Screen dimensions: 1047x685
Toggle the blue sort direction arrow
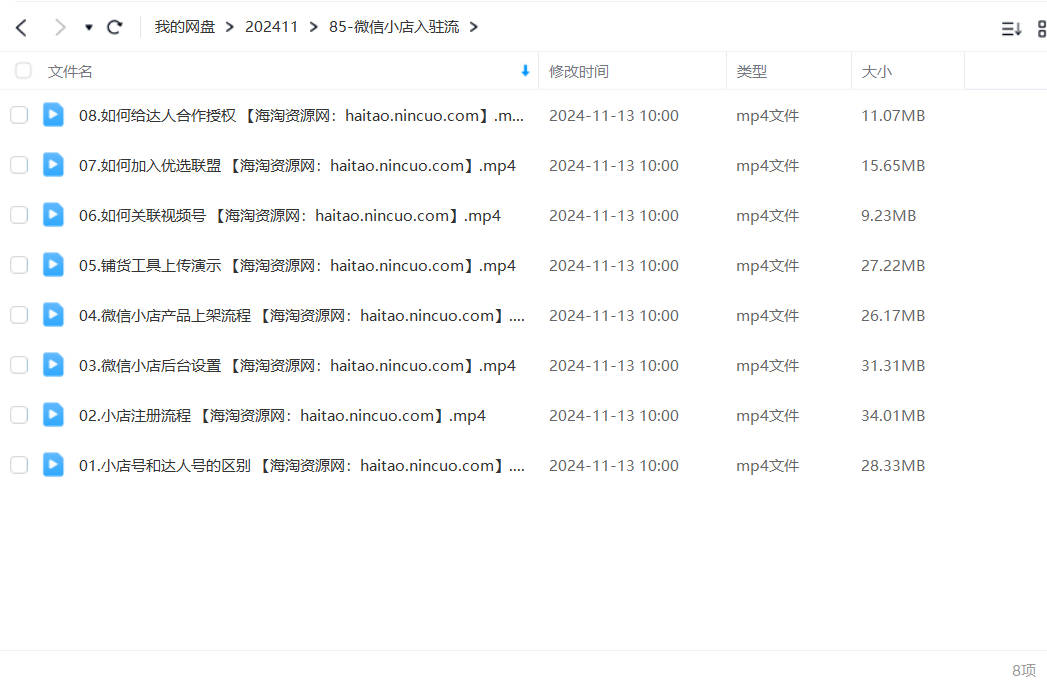pos(525,71)
